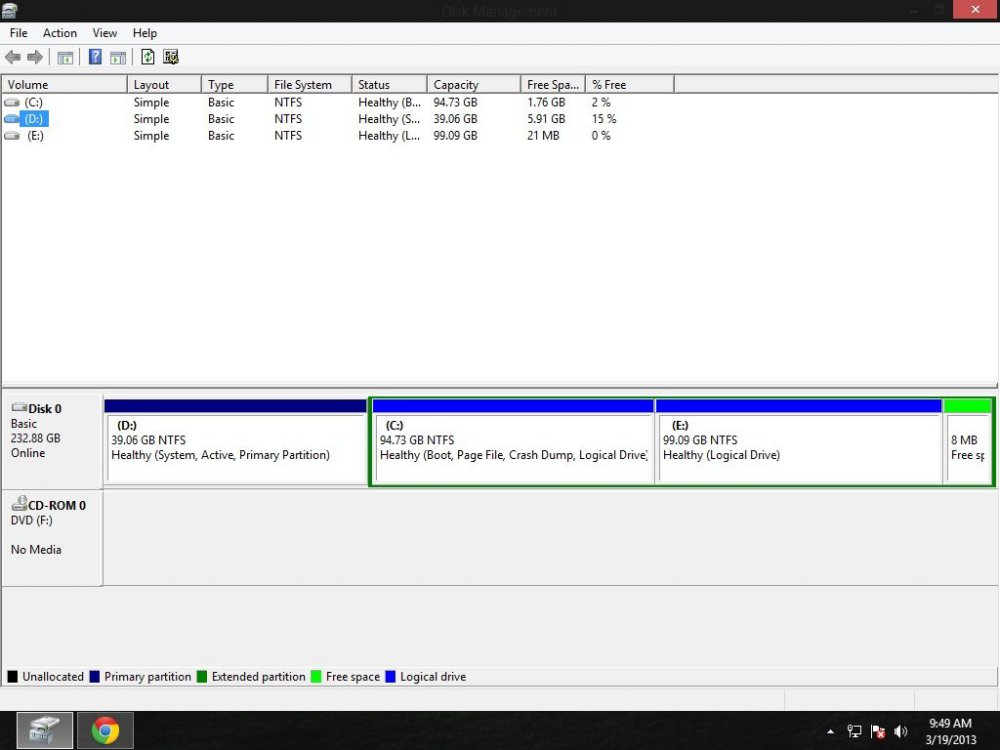The height and width of the screenshot is (750, 1000).
Task: Launch Google Chrome from the taskbar
Action: click(x=105, y=730)
